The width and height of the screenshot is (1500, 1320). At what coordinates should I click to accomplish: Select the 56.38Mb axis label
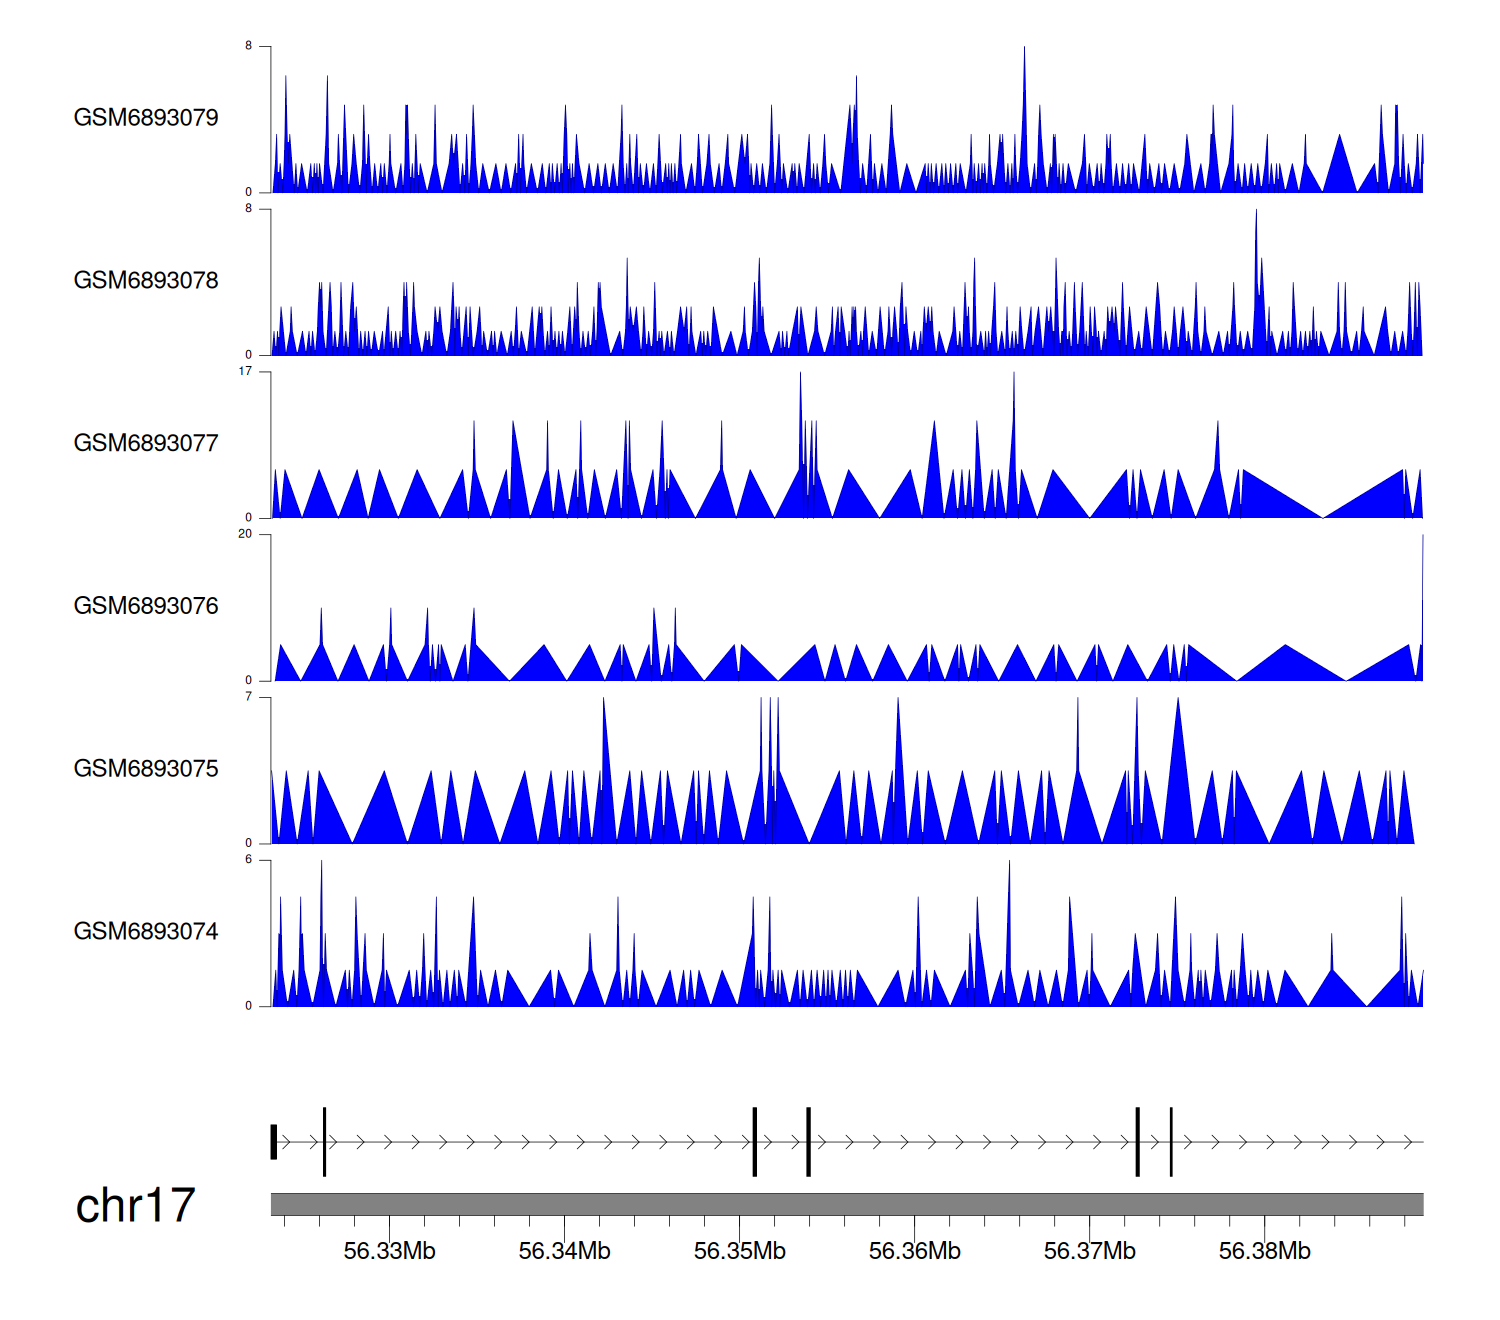[x=1264, y=1251]
